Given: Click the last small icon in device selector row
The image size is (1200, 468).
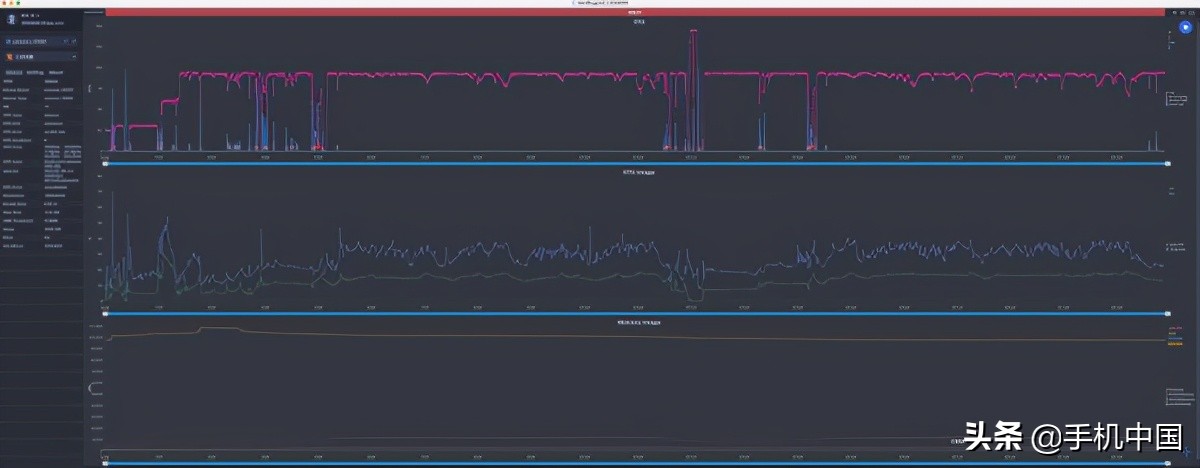Looking at the screenshot, I should click(x=74, y=42).
